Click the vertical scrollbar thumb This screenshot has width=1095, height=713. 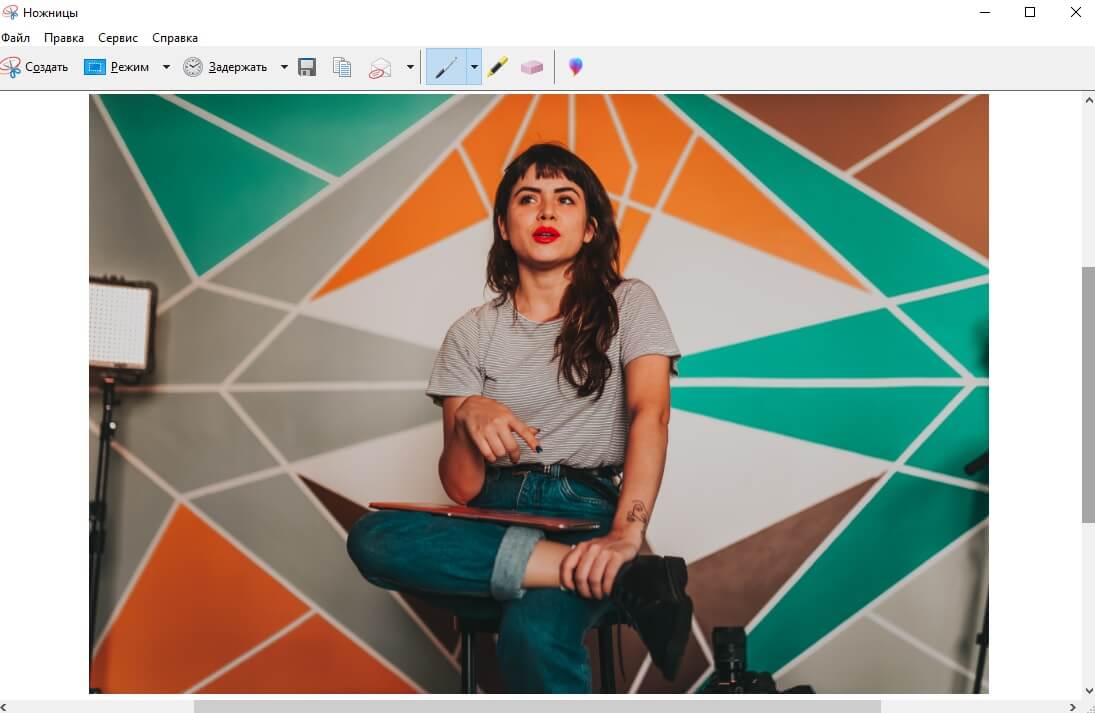pos(1088,394)
